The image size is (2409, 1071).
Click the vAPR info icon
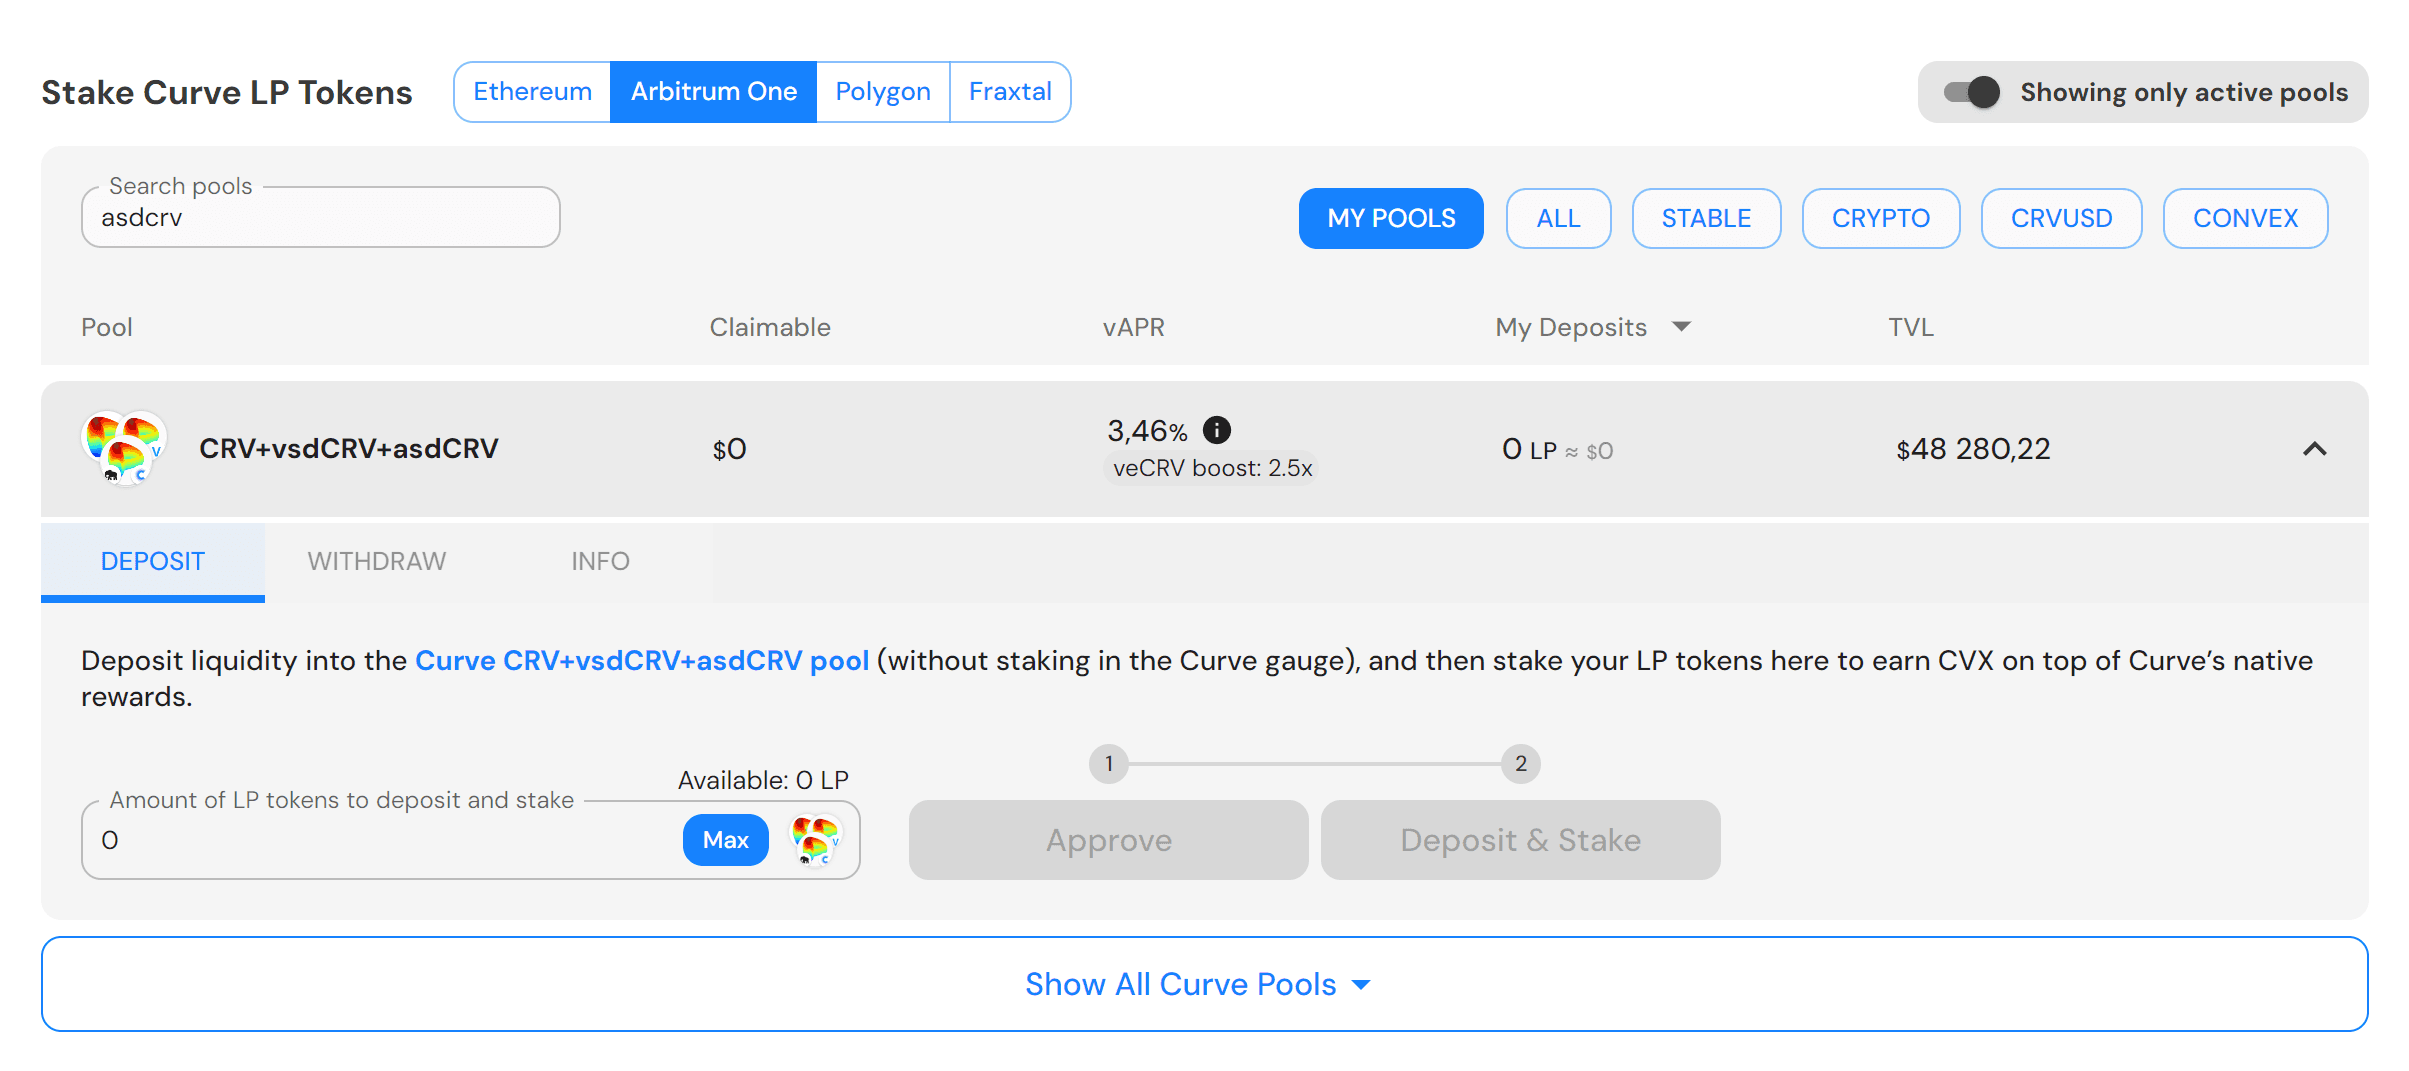coord(1216,430)
